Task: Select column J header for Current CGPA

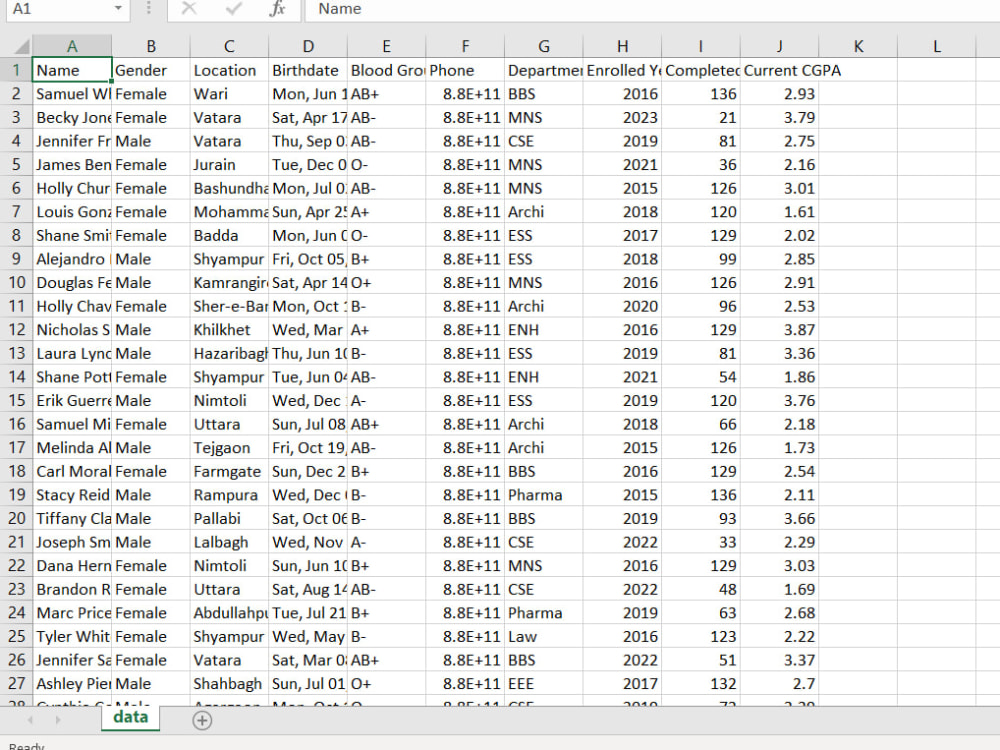Action: [x=779, y=46]
